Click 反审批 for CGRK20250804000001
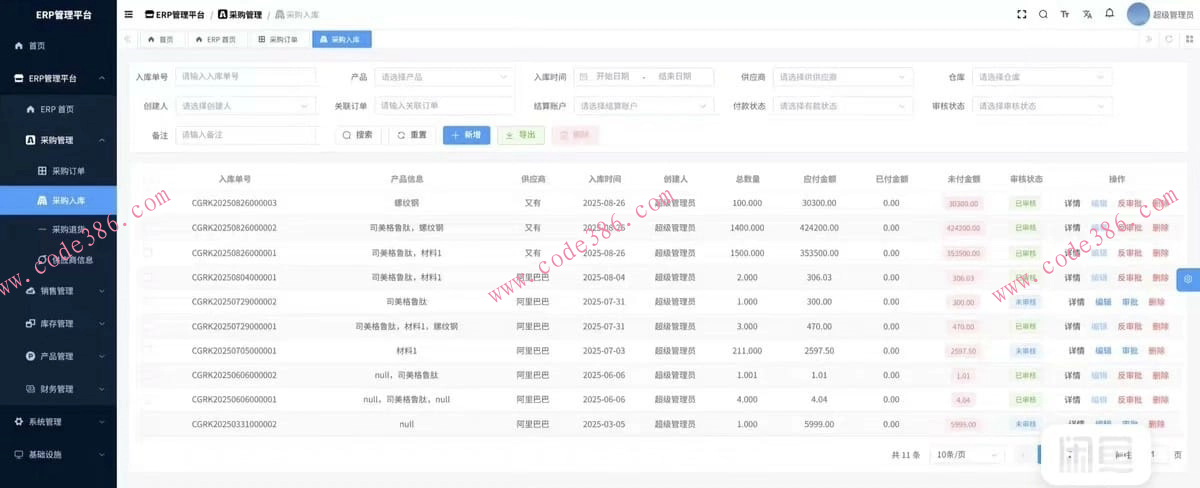 [x=1129, y=277]
